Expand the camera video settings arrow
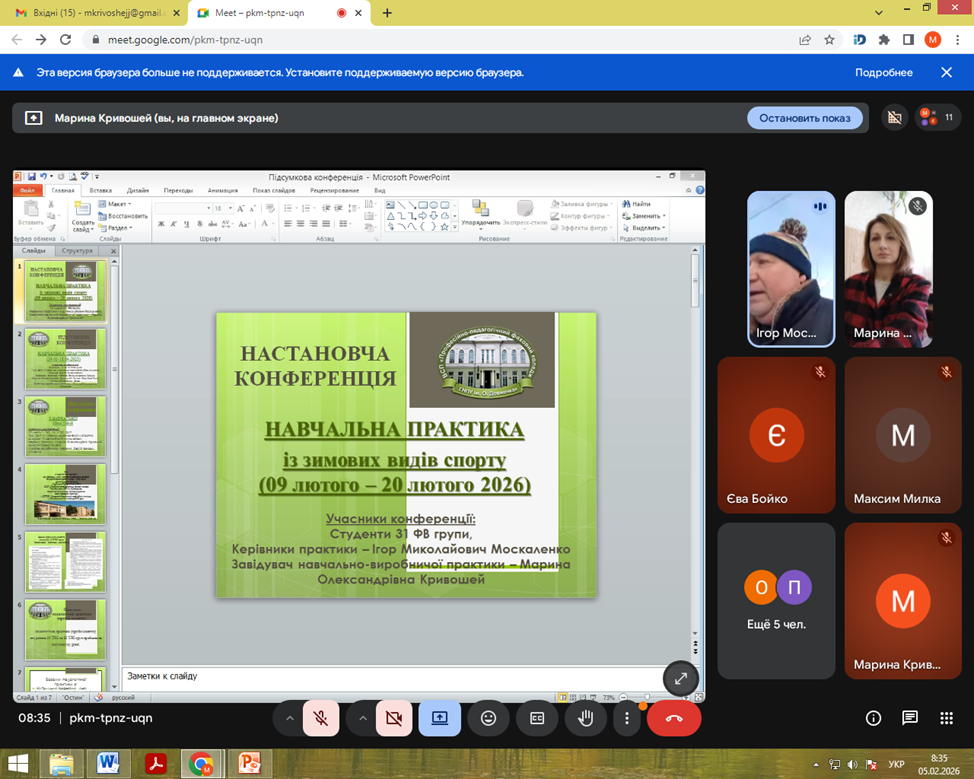Image resolution: width=974 pixels, height=779 pixels. coord(361,718)
